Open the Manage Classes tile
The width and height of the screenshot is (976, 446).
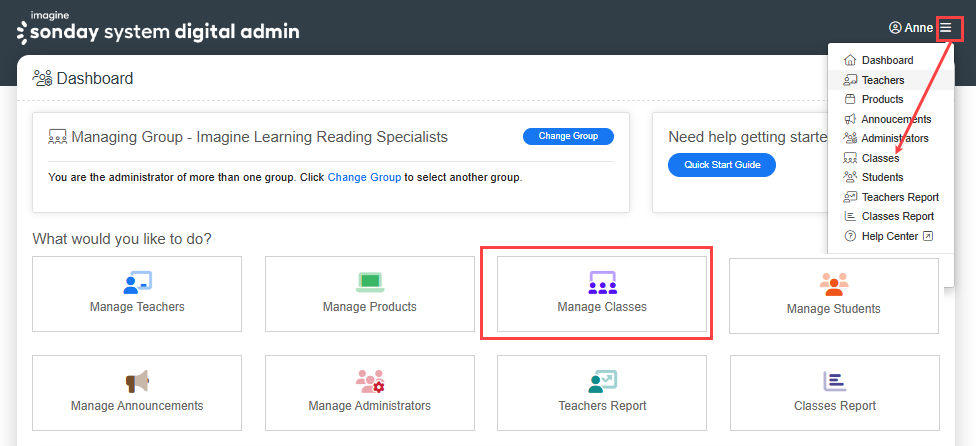click(602, 294)
